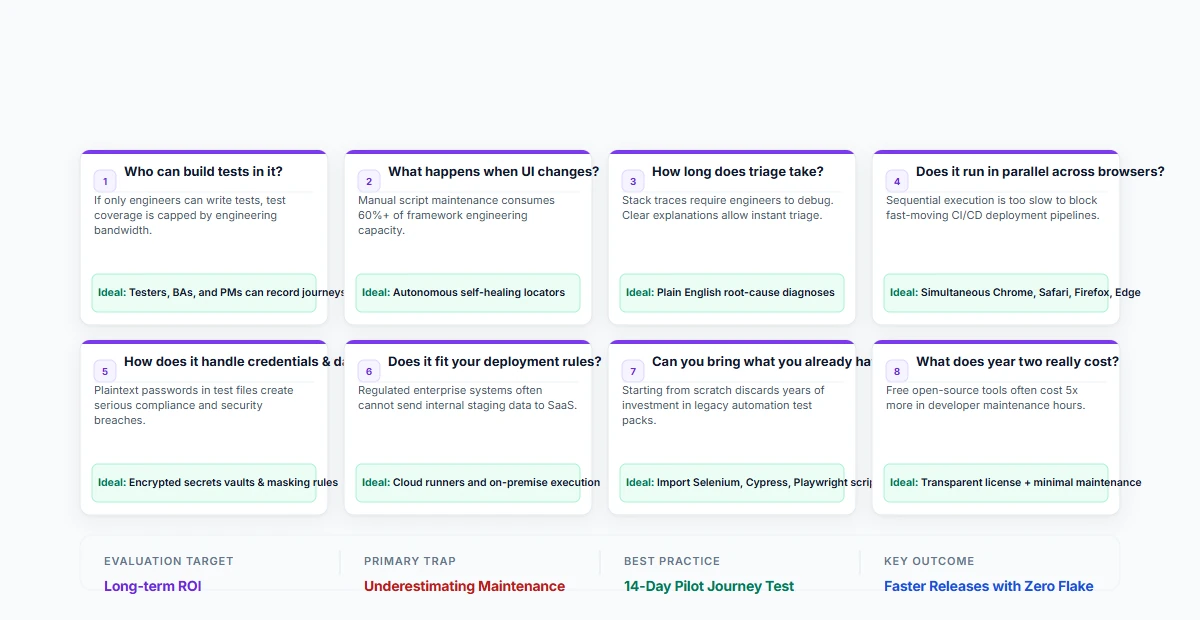Click Ideal box 'Import Selenium, Cypress, Playwright'
The height and width of the screenshot is (620, 1200).
(x=732, y=483)
